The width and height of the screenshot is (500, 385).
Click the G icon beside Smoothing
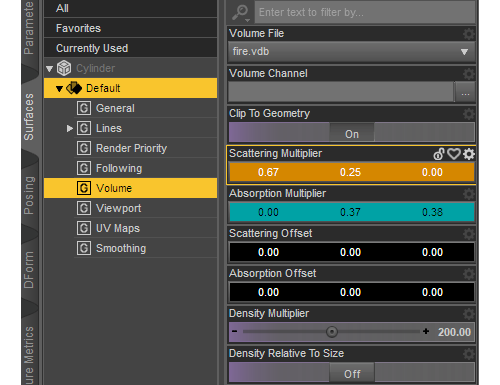tap(84, 248)
